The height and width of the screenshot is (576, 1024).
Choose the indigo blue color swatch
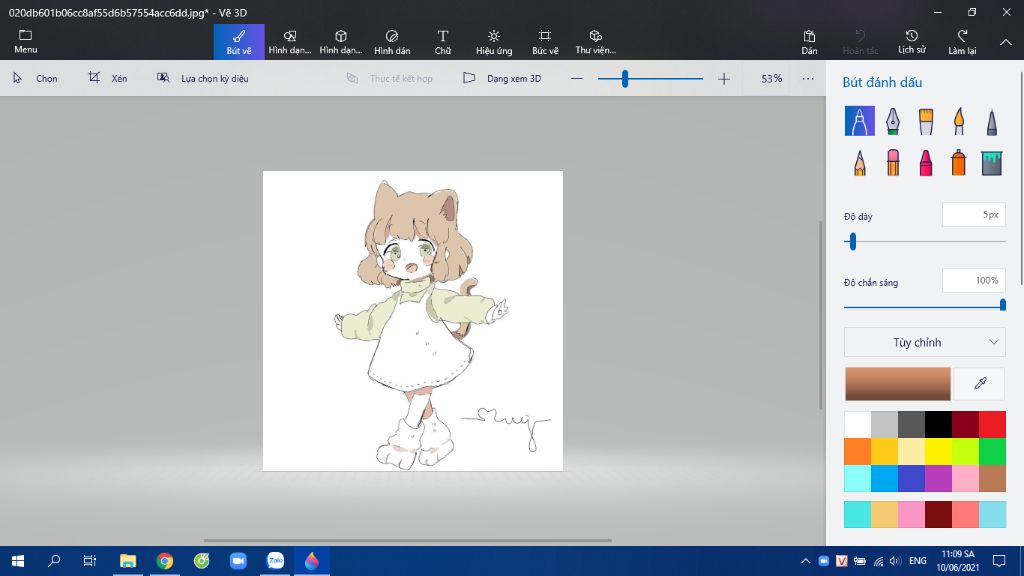[x=912, y=478]
